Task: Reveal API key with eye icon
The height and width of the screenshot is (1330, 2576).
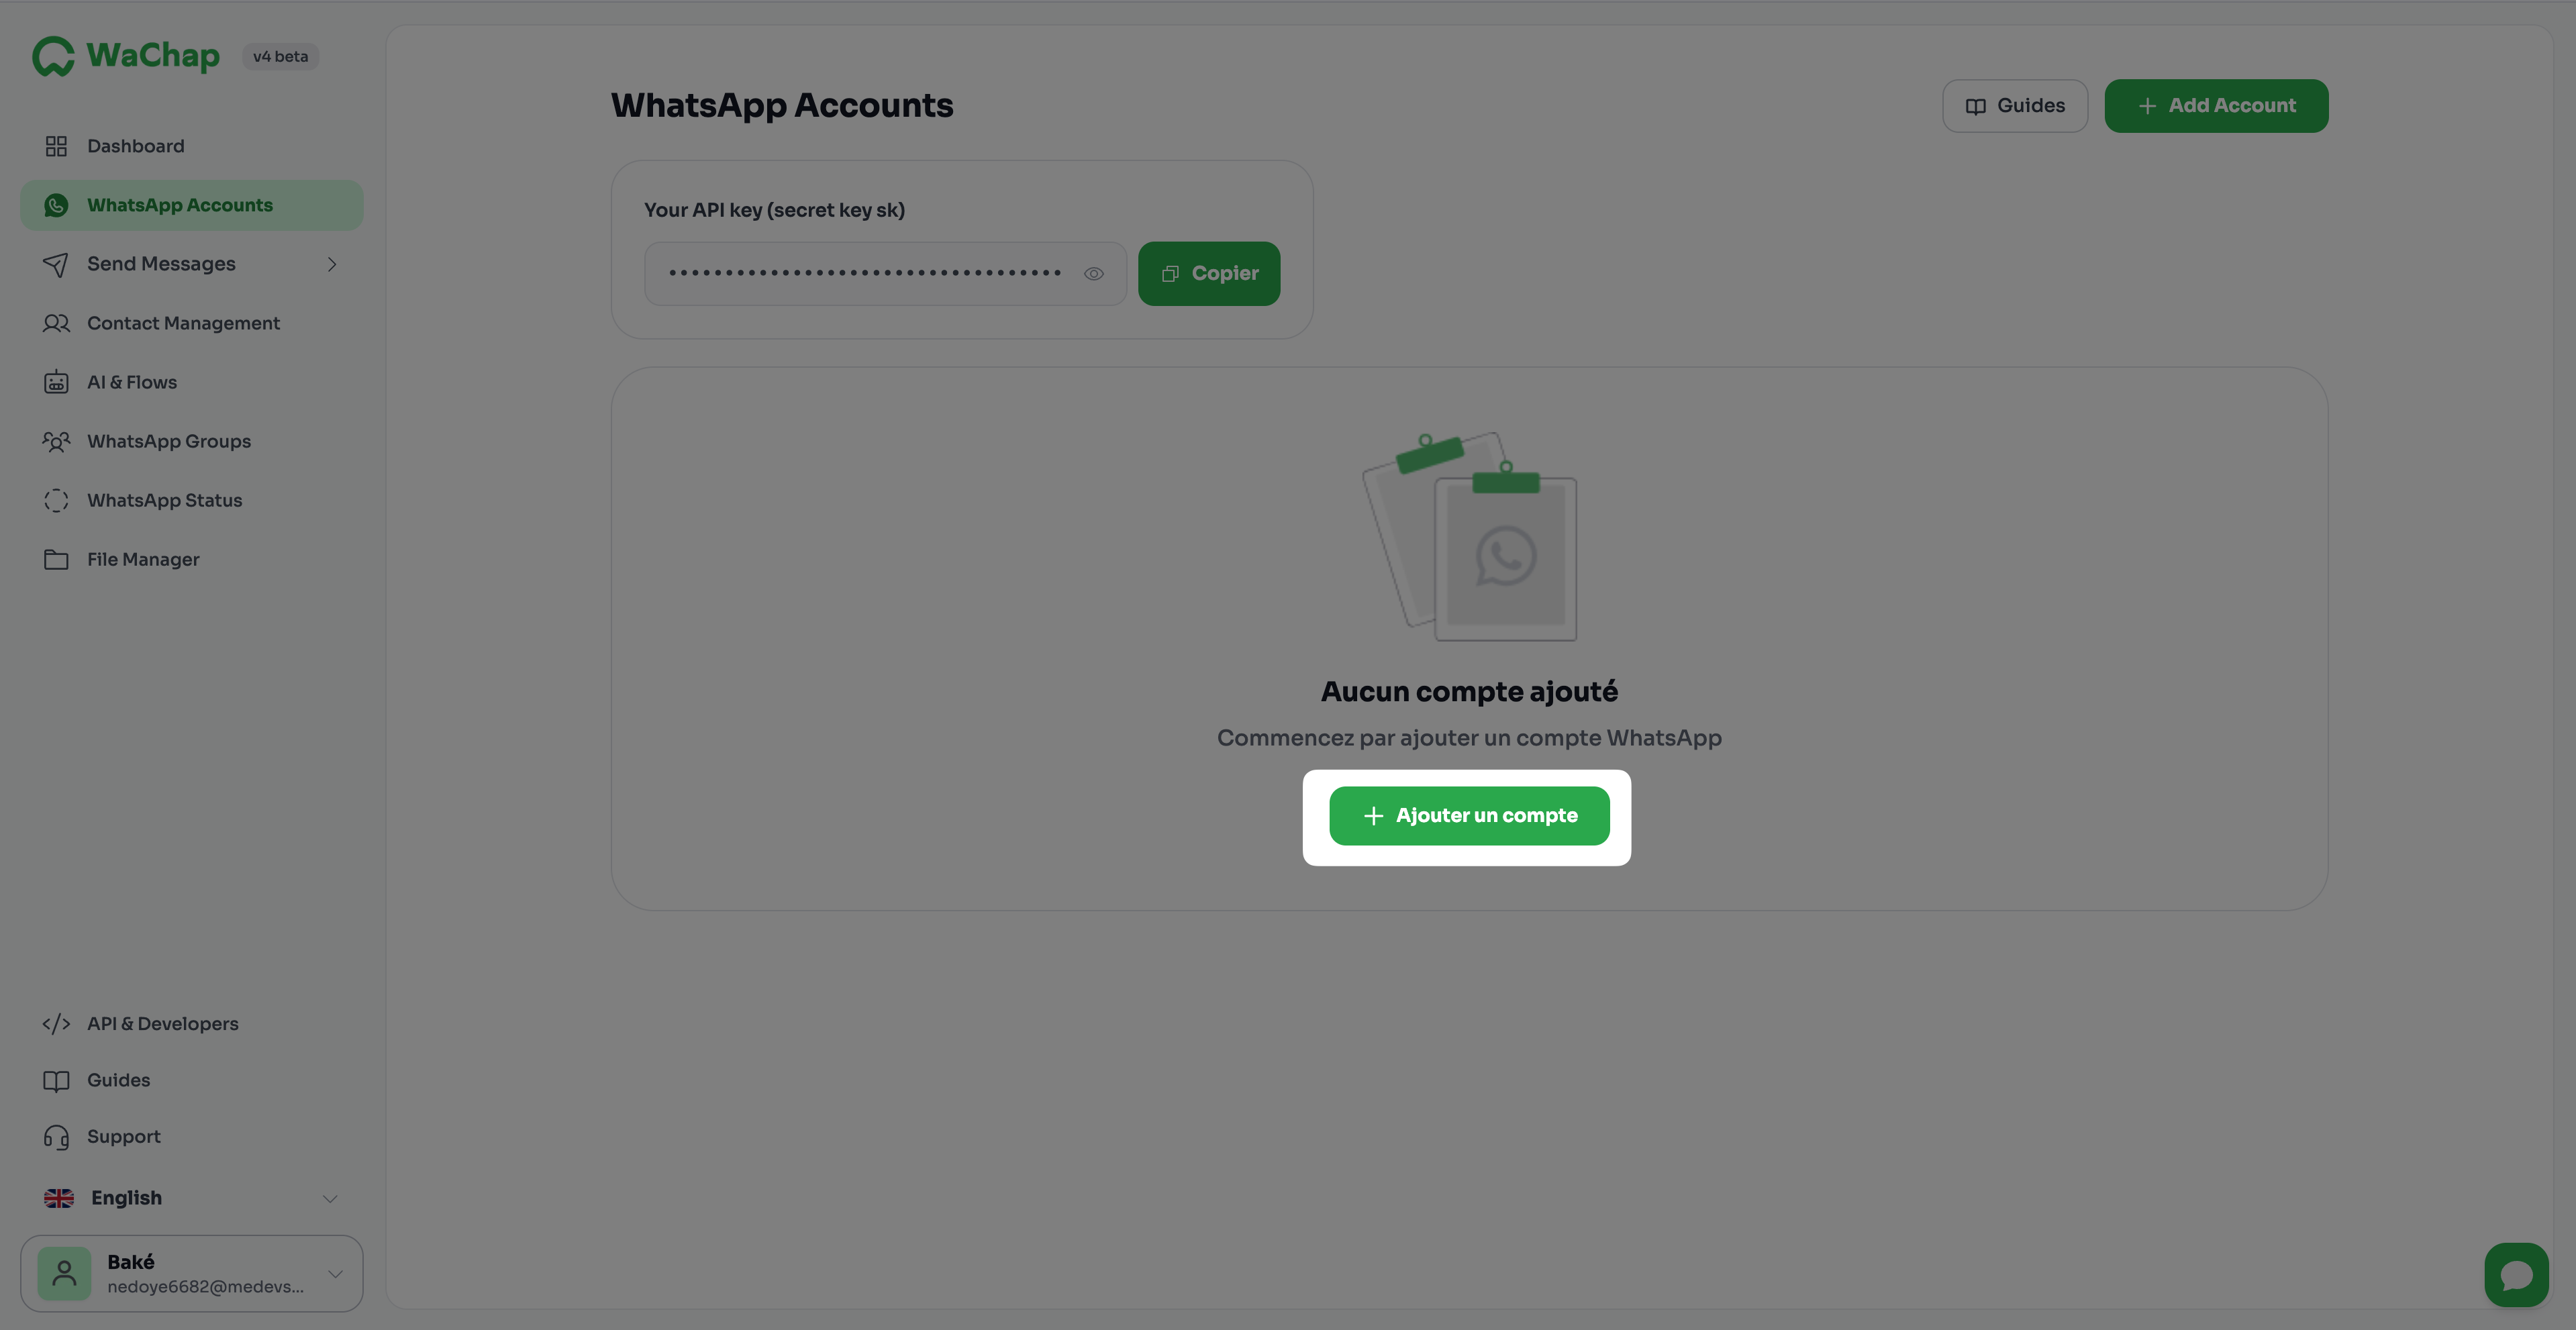Action: click(x=1093, y=273)
